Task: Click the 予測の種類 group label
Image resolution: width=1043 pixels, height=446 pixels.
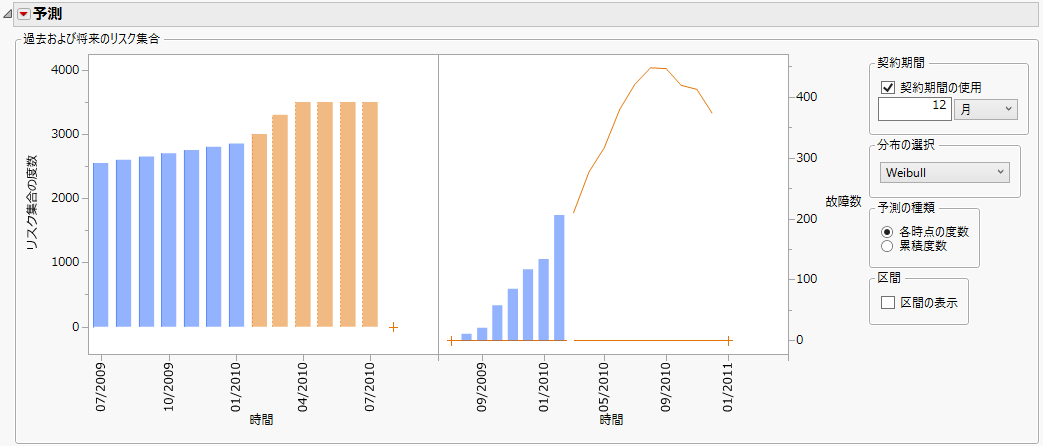Action: point(906,208)
